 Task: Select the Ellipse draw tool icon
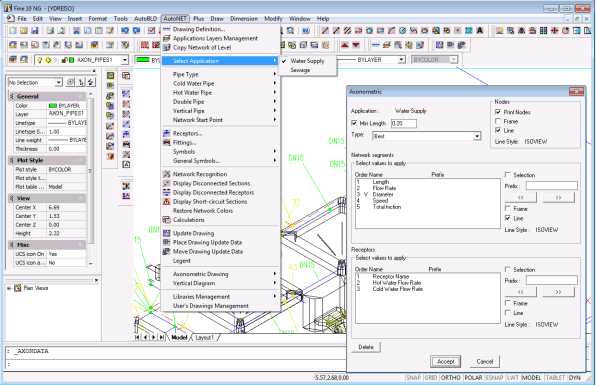point(425,31)
